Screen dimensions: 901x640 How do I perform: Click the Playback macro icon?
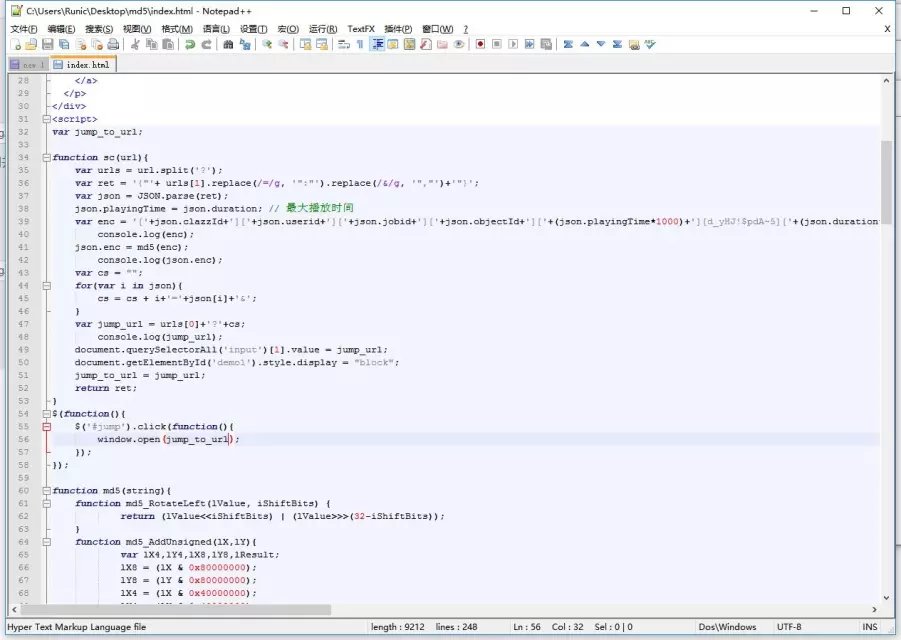tap(513, 44)
